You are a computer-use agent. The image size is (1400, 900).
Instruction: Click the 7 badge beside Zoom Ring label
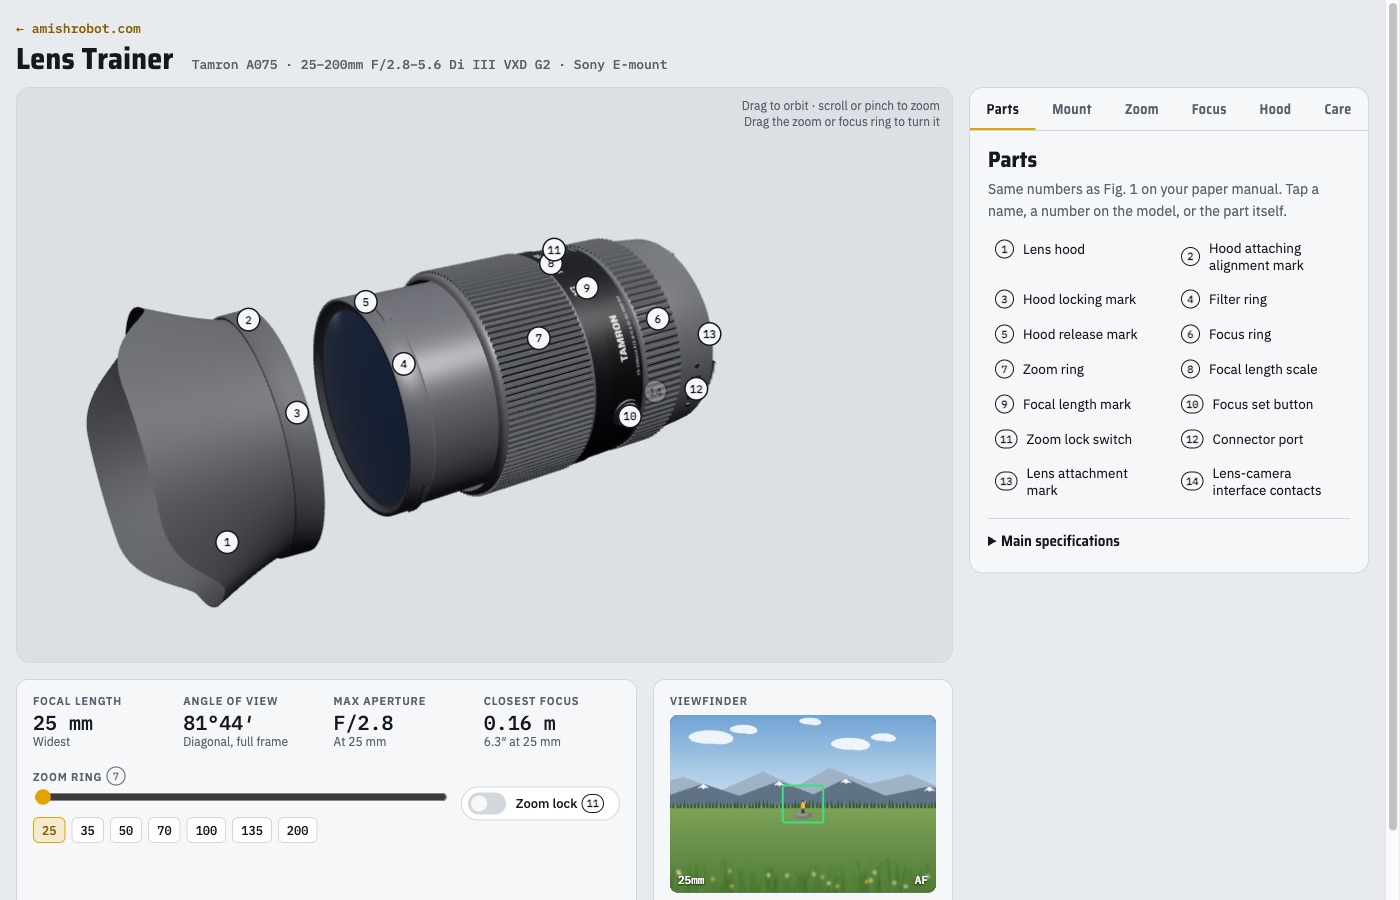point(116,776)
